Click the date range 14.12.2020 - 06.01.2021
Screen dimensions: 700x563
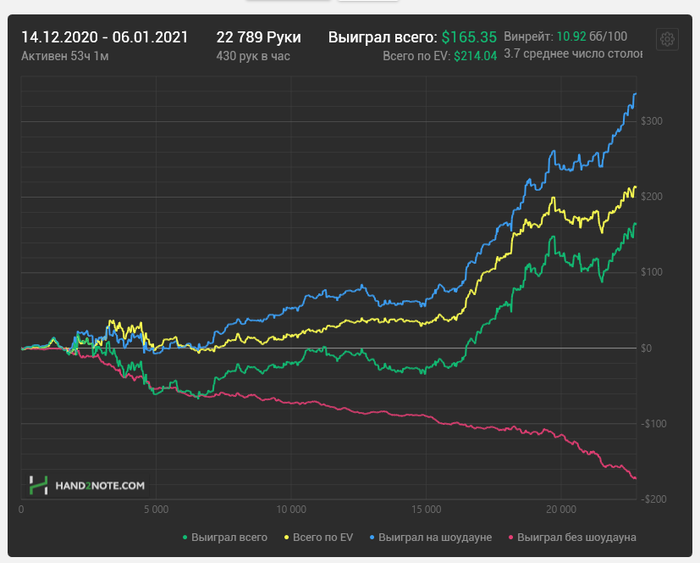(105, 37)
